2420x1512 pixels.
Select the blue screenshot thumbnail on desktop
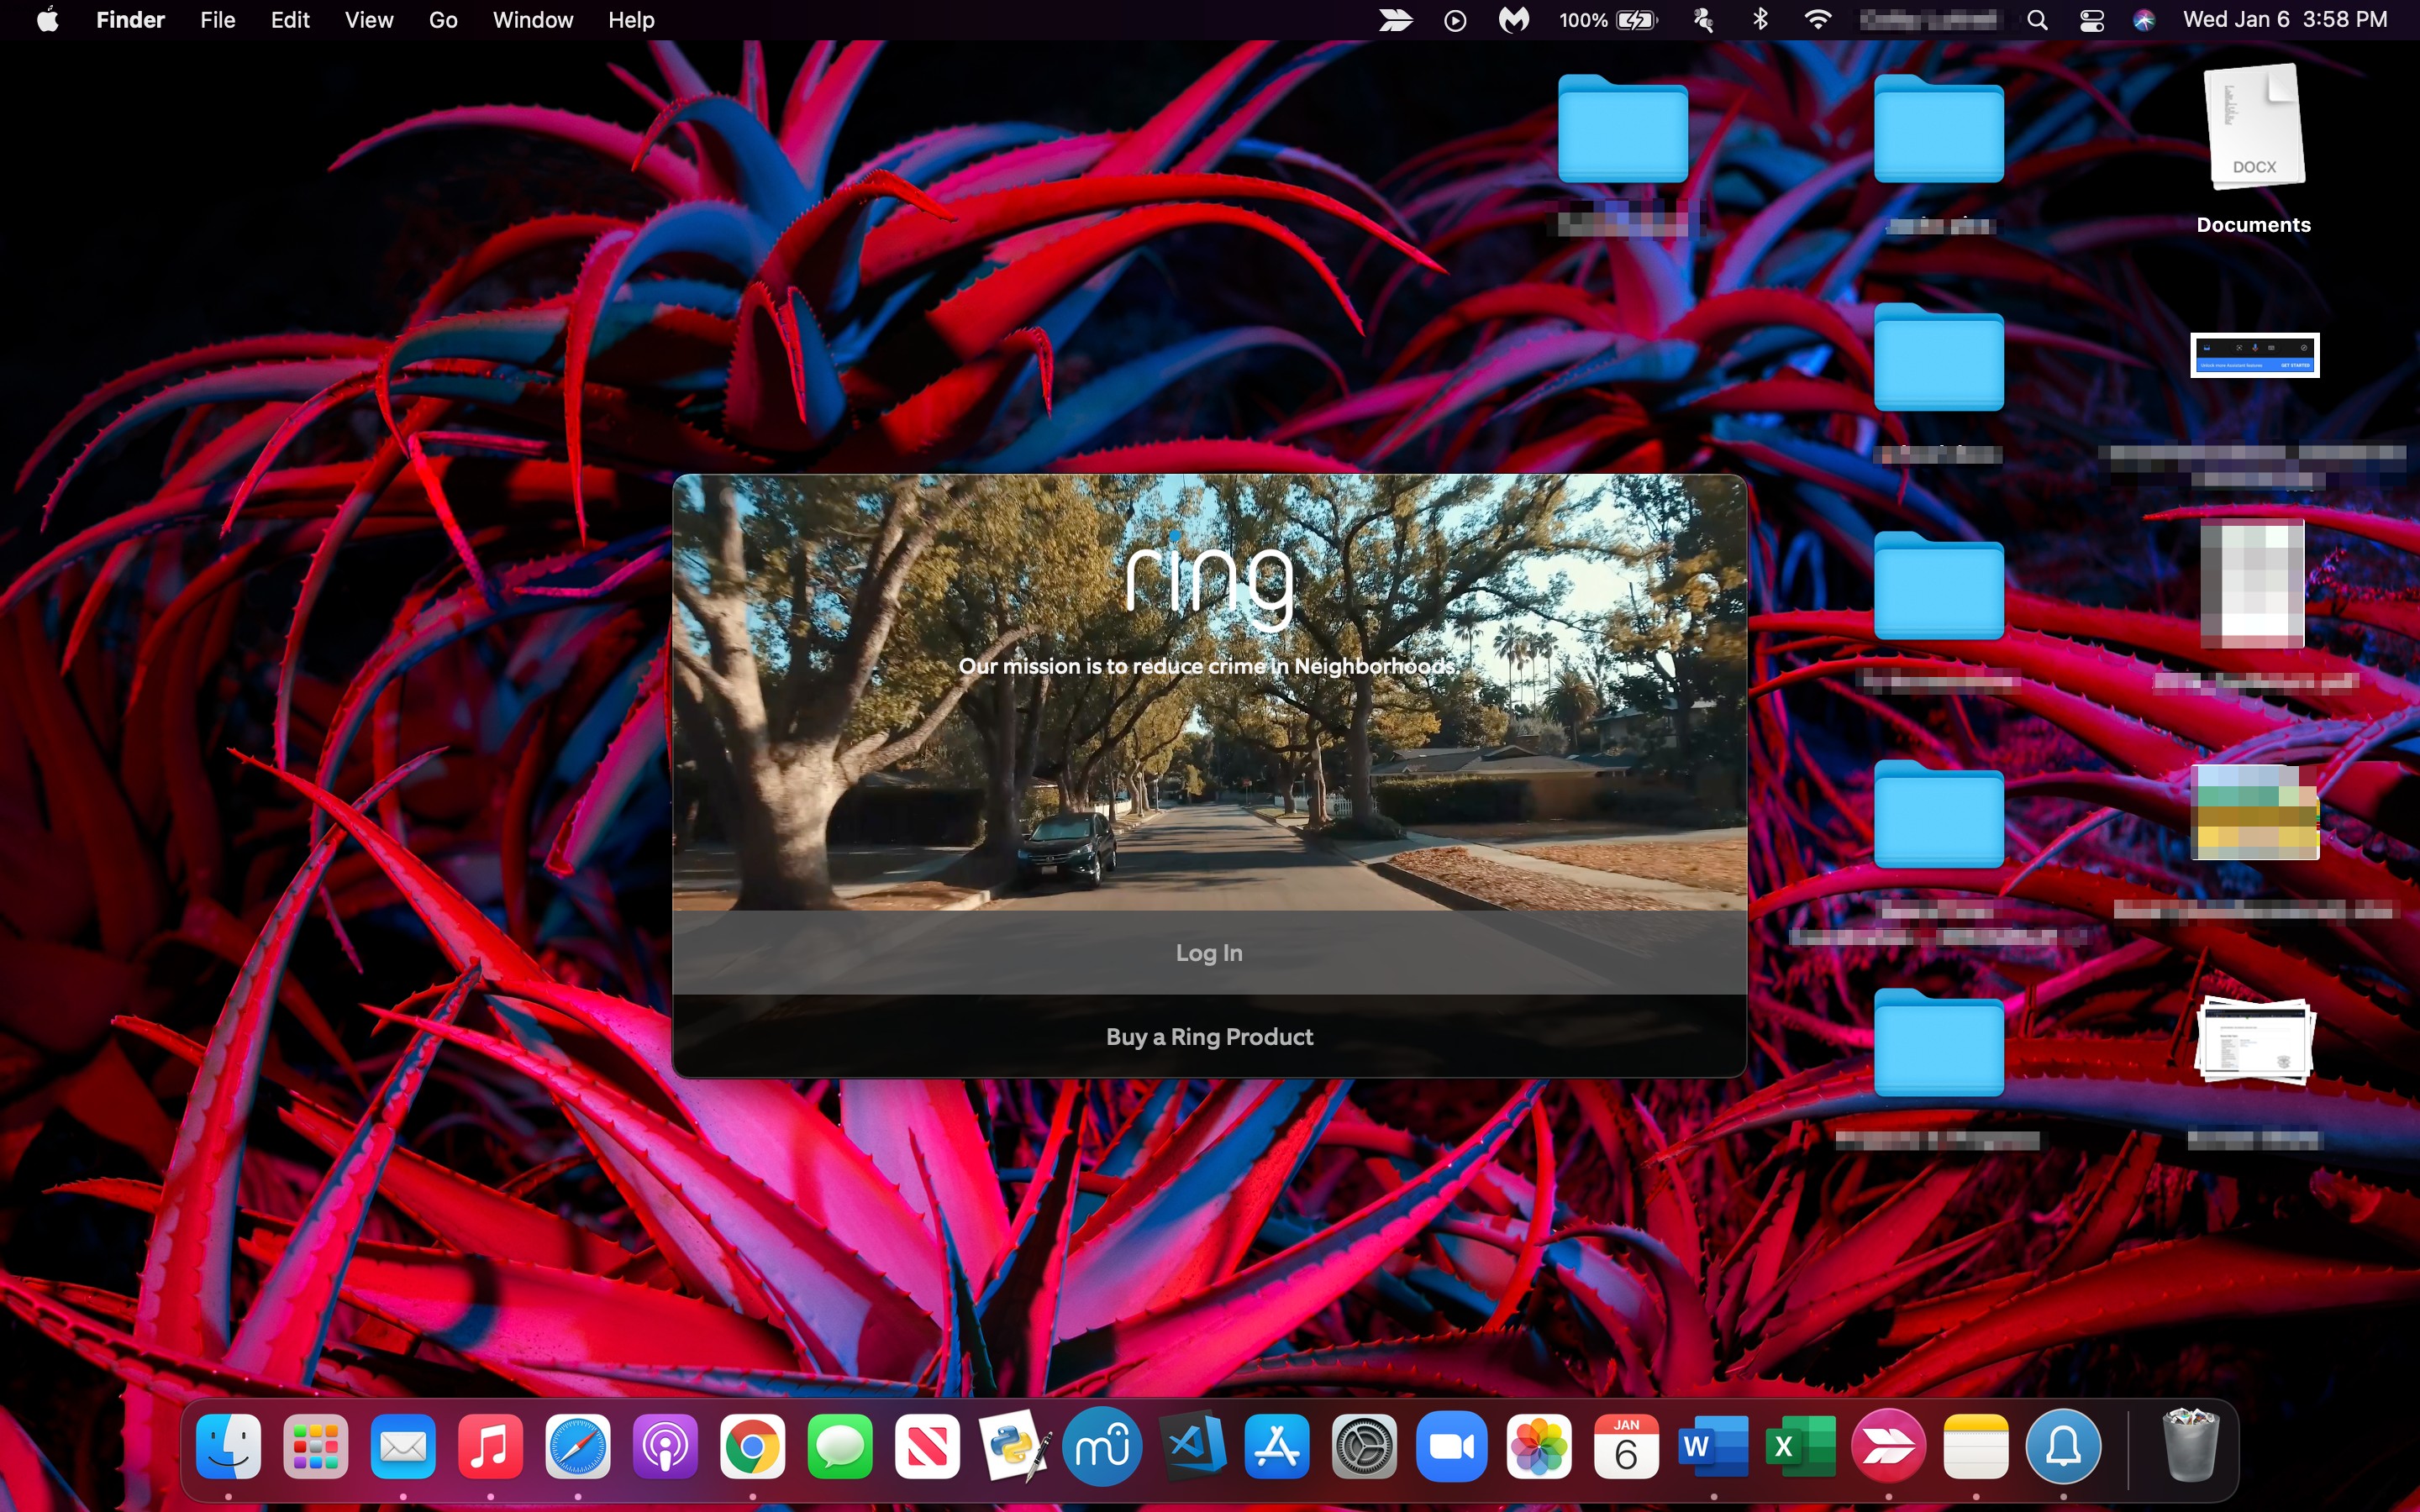[x=2254, y=355]
